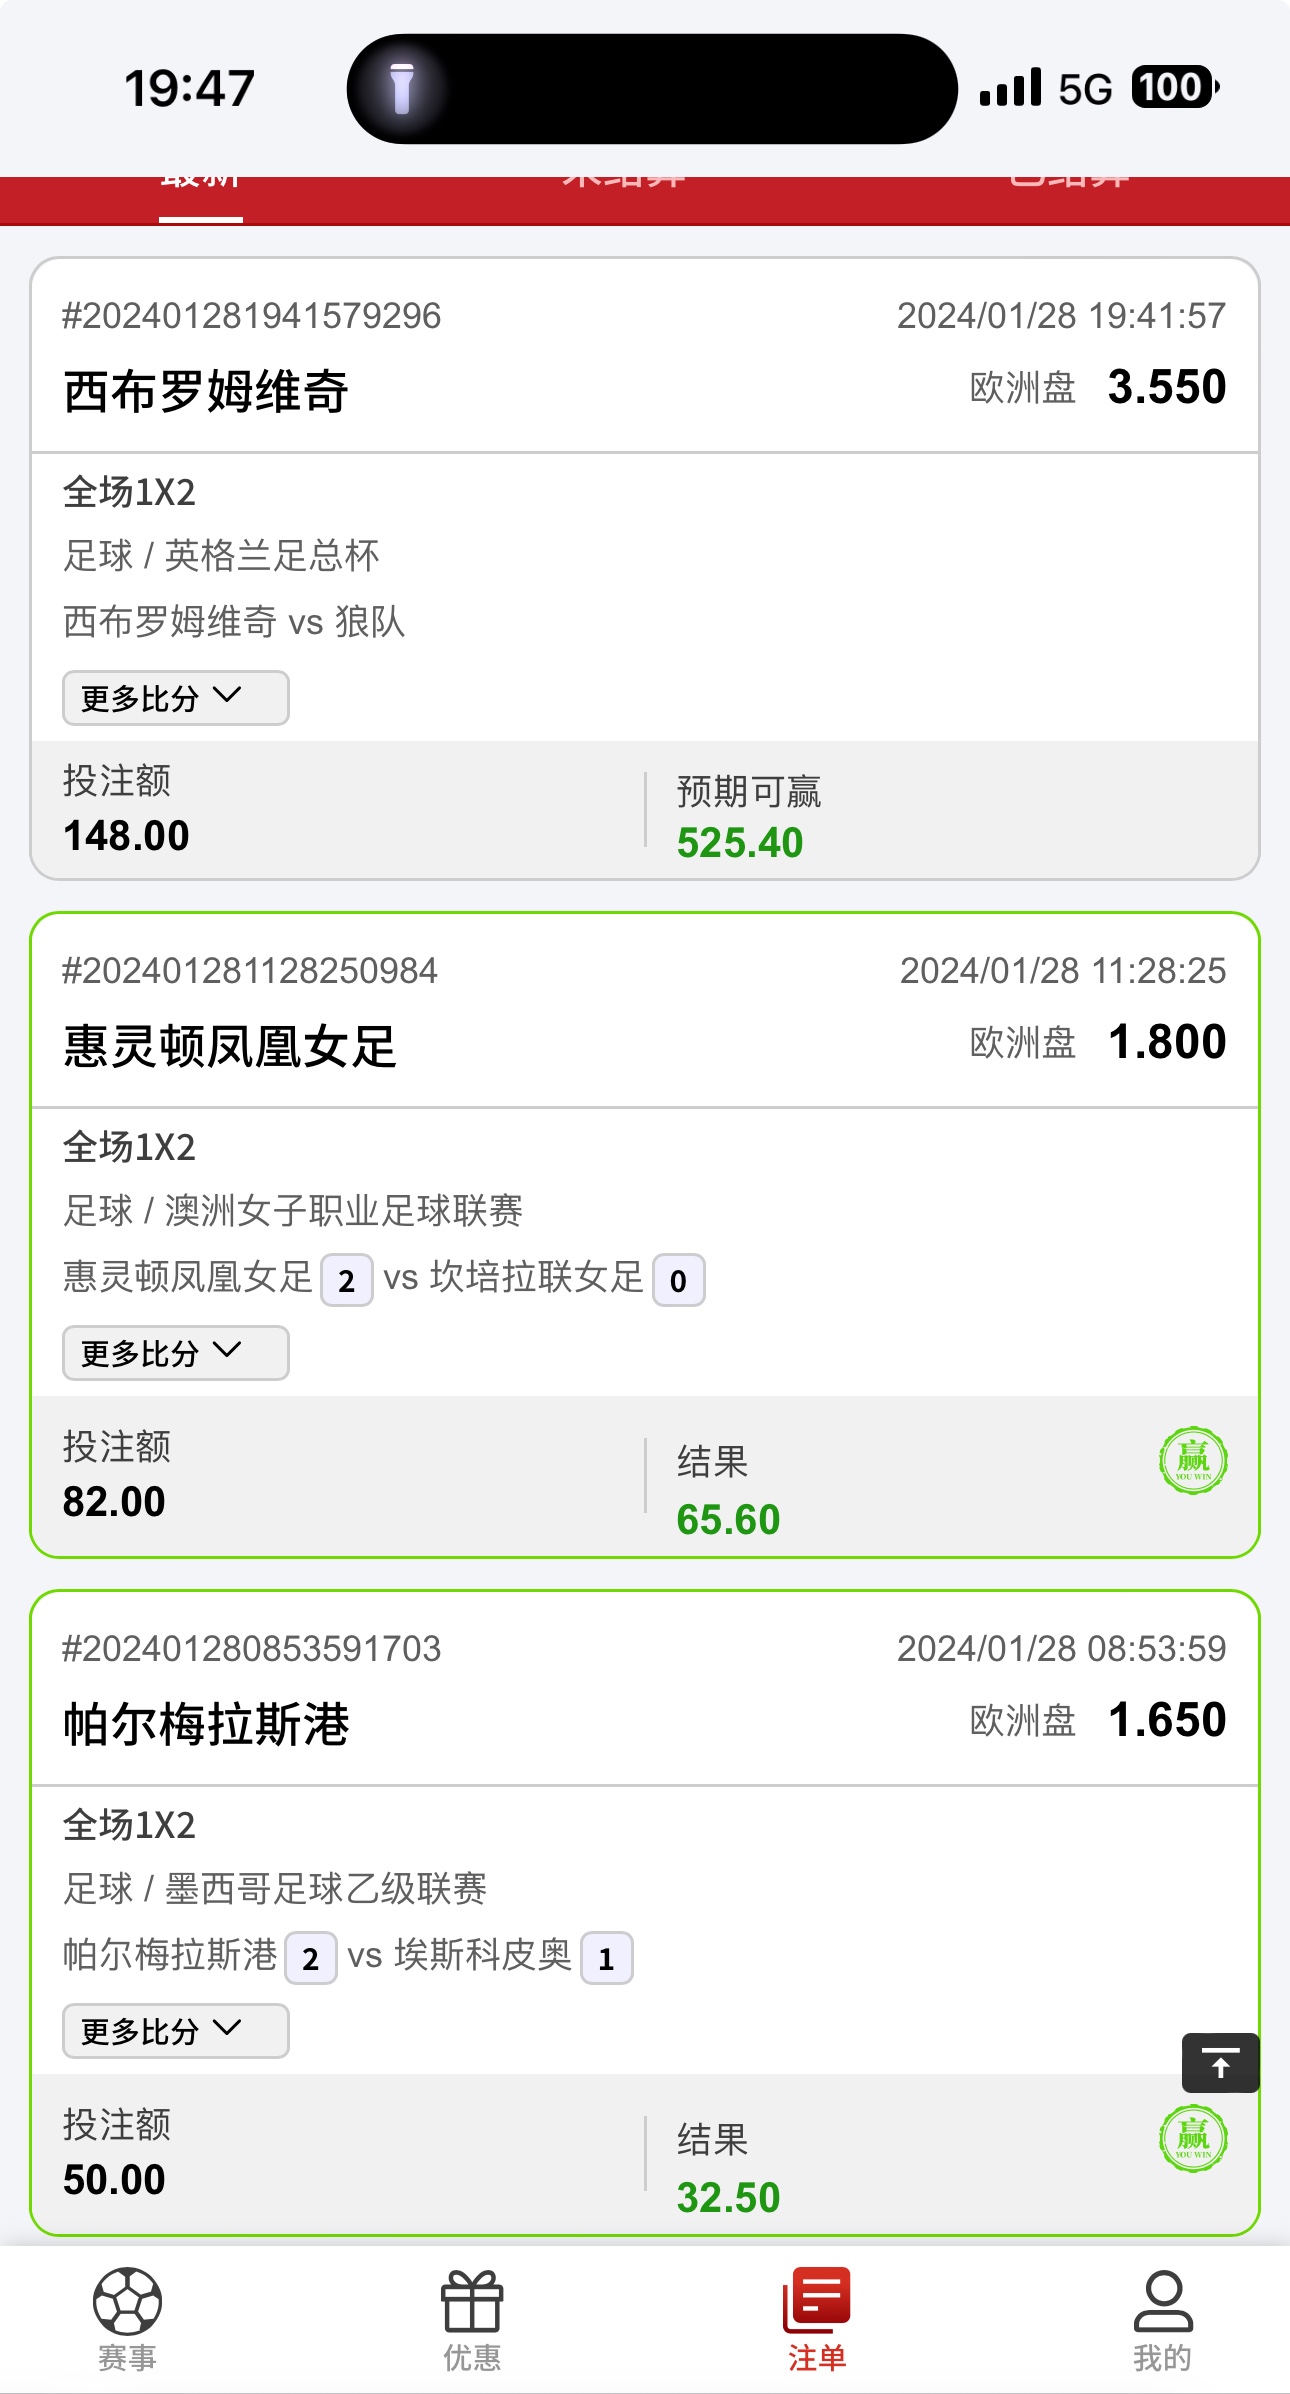The image size is (1290, 2394).
Task: Tap the 赛事 soccer ball icon
Action: [x=127, y=2300]
